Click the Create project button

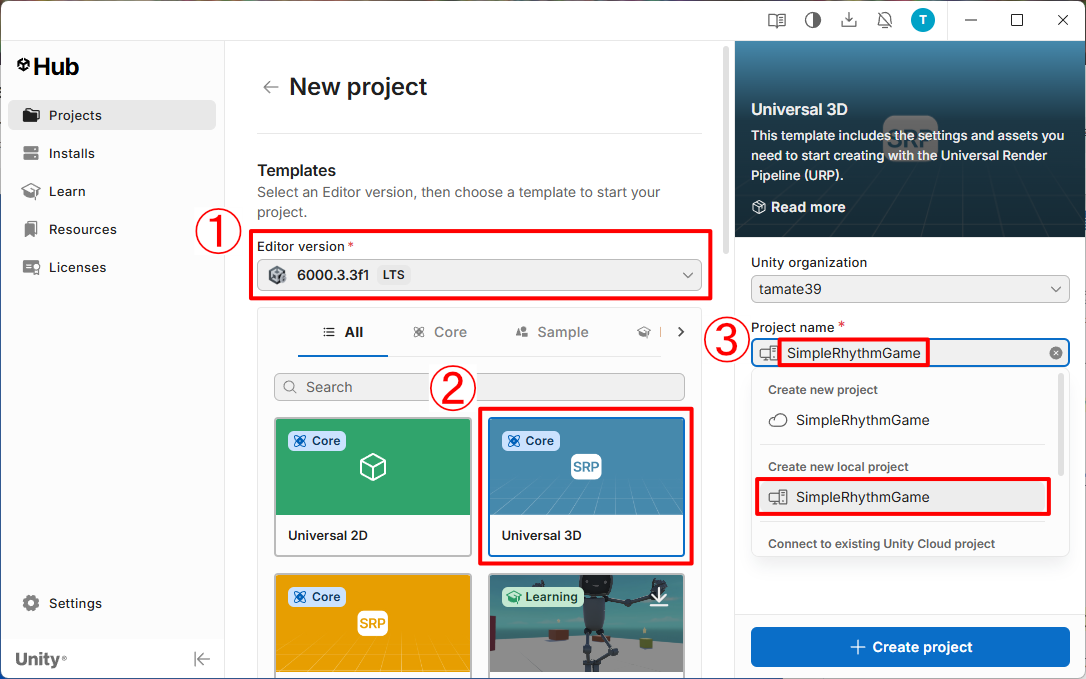pyautogui.click(x=910, y=647)
